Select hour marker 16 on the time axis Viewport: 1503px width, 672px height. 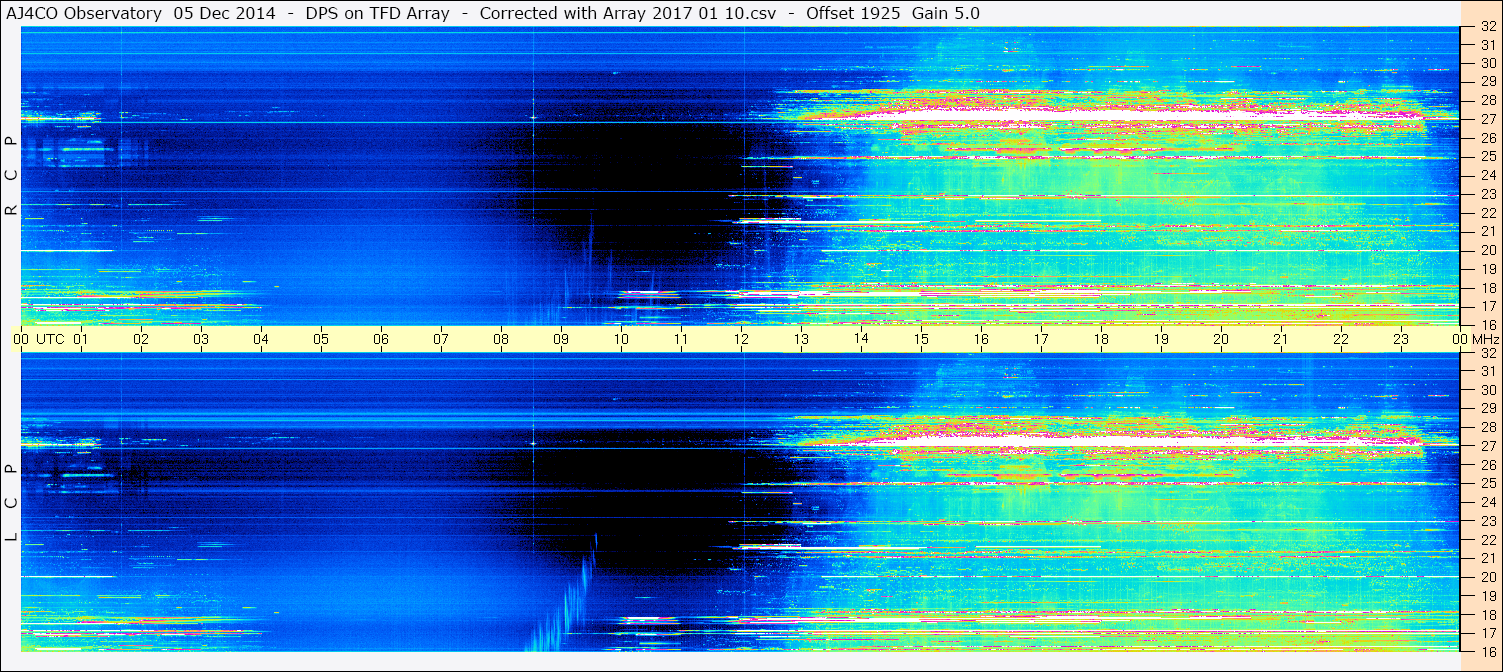tap(981, 339)
